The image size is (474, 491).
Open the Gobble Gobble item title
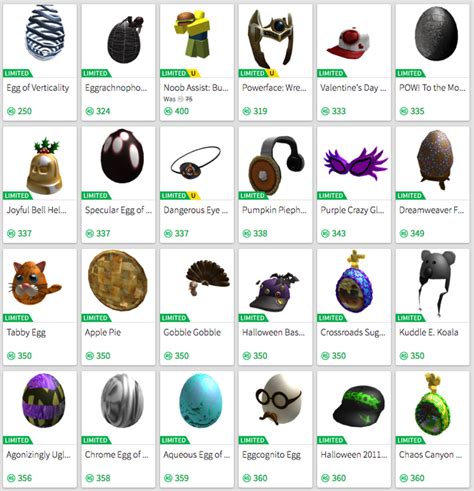coord(192,332)
